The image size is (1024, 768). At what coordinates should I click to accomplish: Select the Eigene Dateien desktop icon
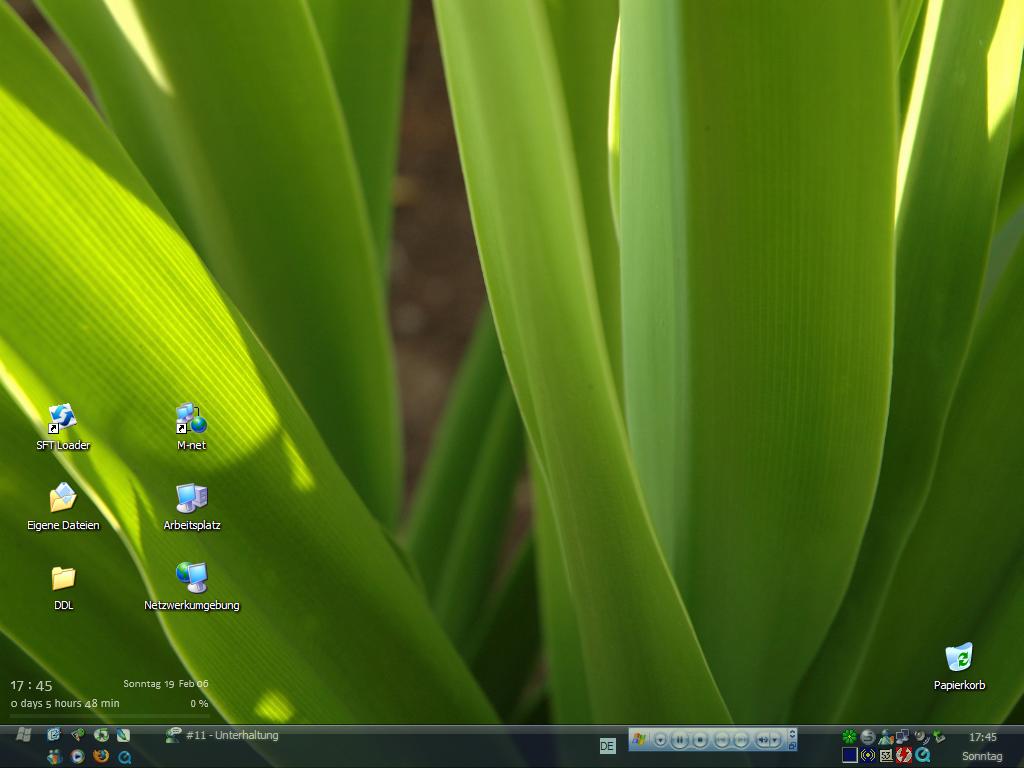63,507
